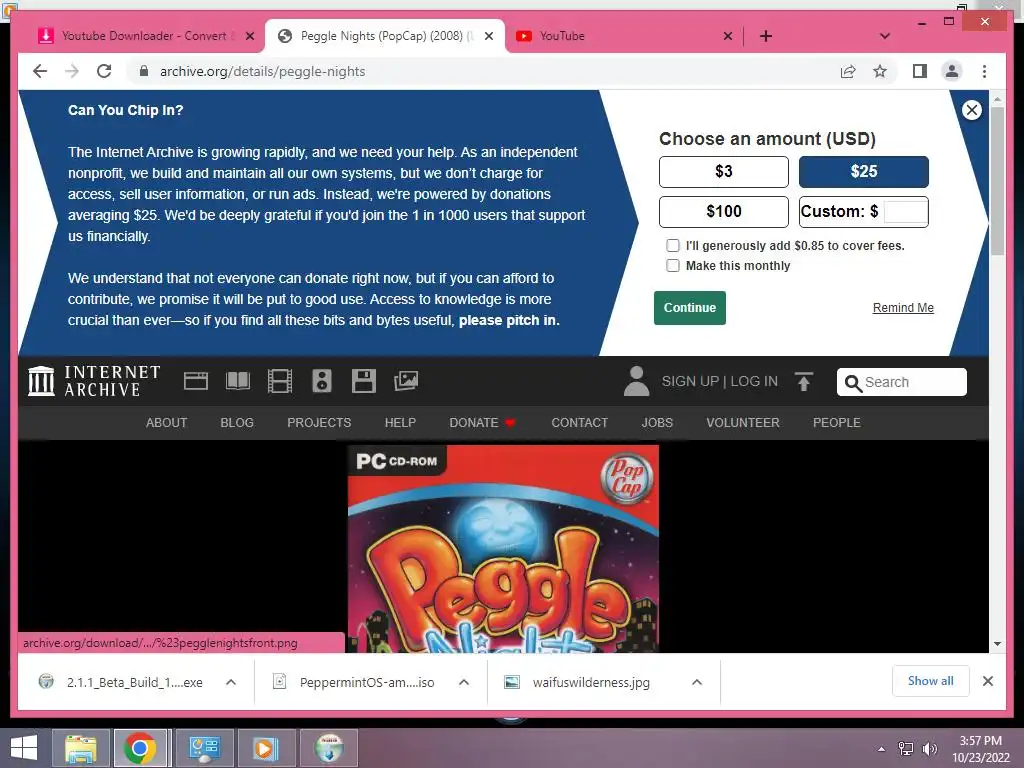Open the BLOG menu item
The height and width of the screenshot is (768, 1024).
pyautogui.click(x=237, y=423)
